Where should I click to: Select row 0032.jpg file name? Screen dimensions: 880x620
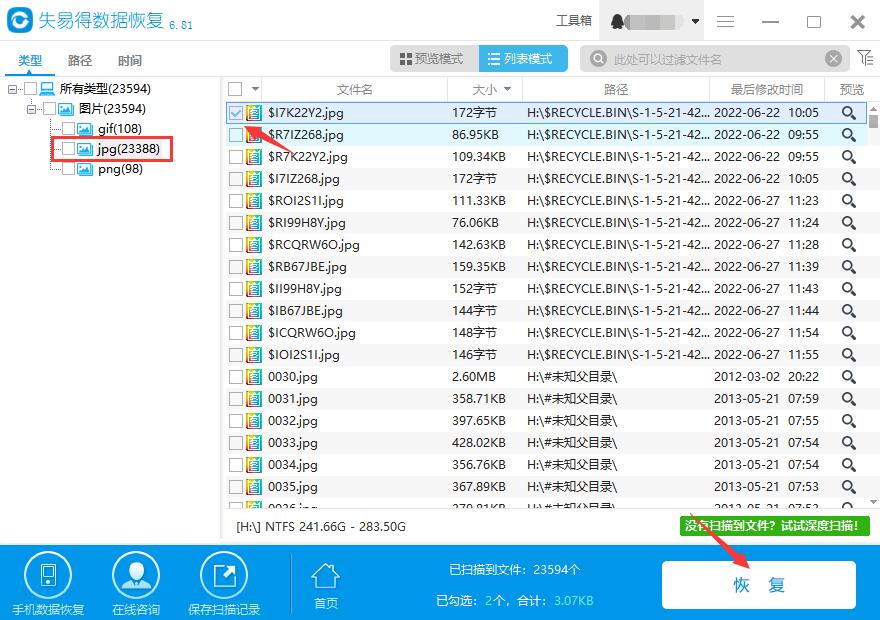tap(293, 421)
